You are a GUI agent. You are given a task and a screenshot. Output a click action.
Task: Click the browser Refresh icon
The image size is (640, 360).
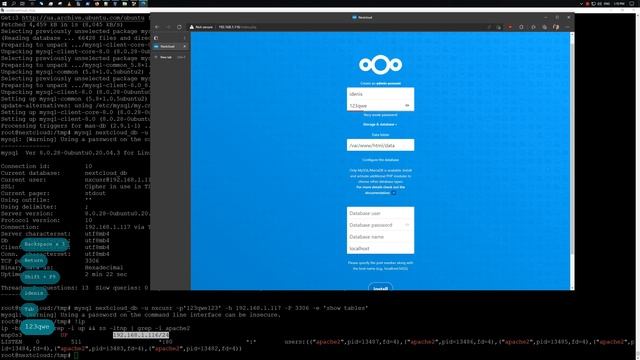click(179, 27)
